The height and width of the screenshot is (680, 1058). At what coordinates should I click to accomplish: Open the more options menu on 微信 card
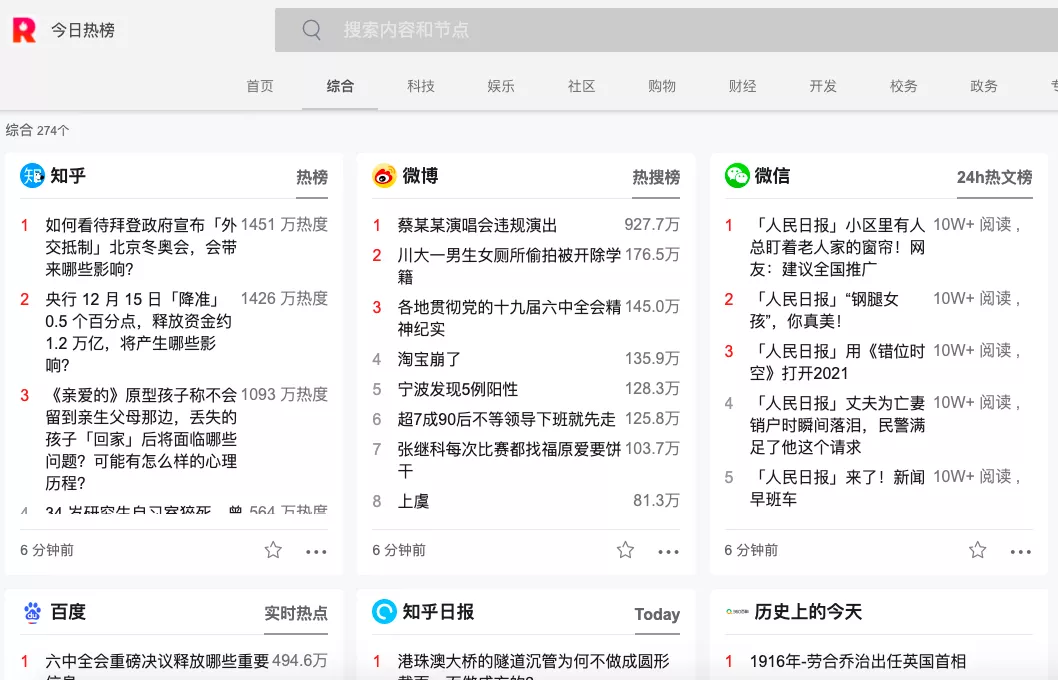pyautogui.click(x=1021, y=551)
